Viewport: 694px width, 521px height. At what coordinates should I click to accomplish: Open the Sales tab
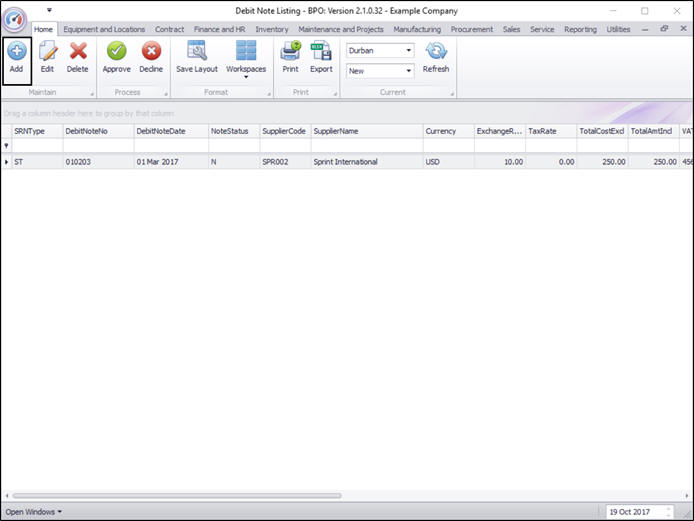pos(511,29)
